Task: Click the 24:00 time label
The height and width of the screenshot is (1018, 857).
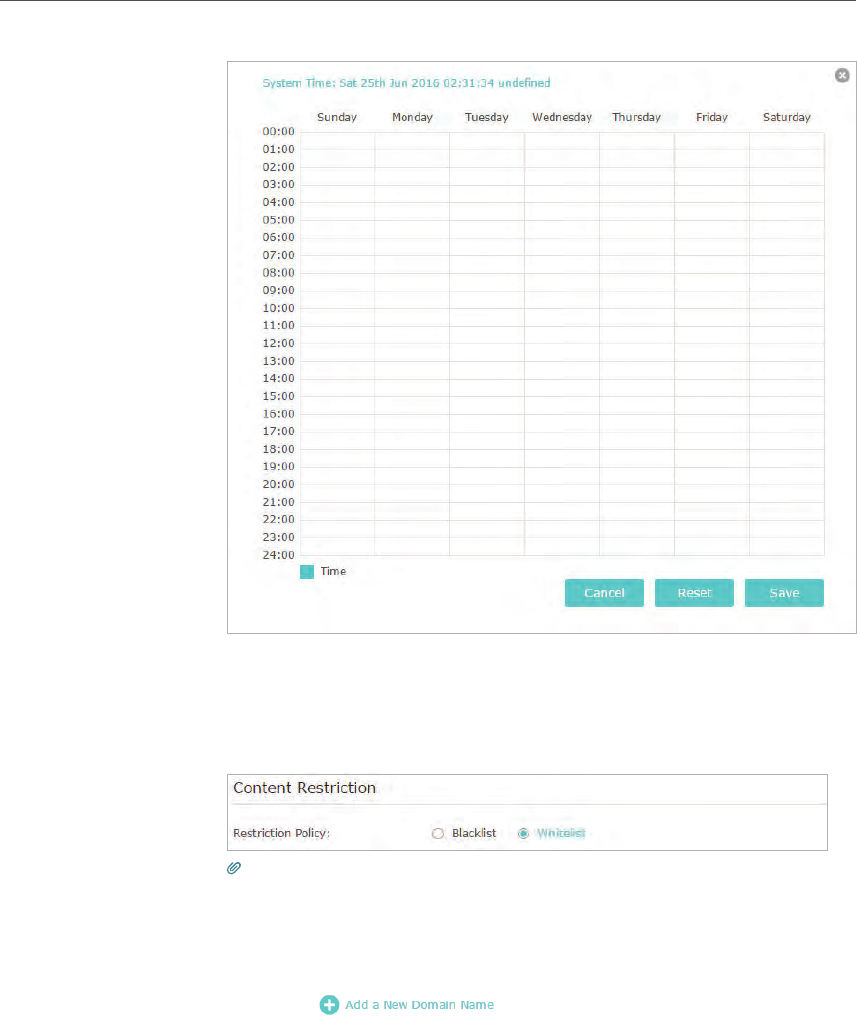Action: coord(279,554)
